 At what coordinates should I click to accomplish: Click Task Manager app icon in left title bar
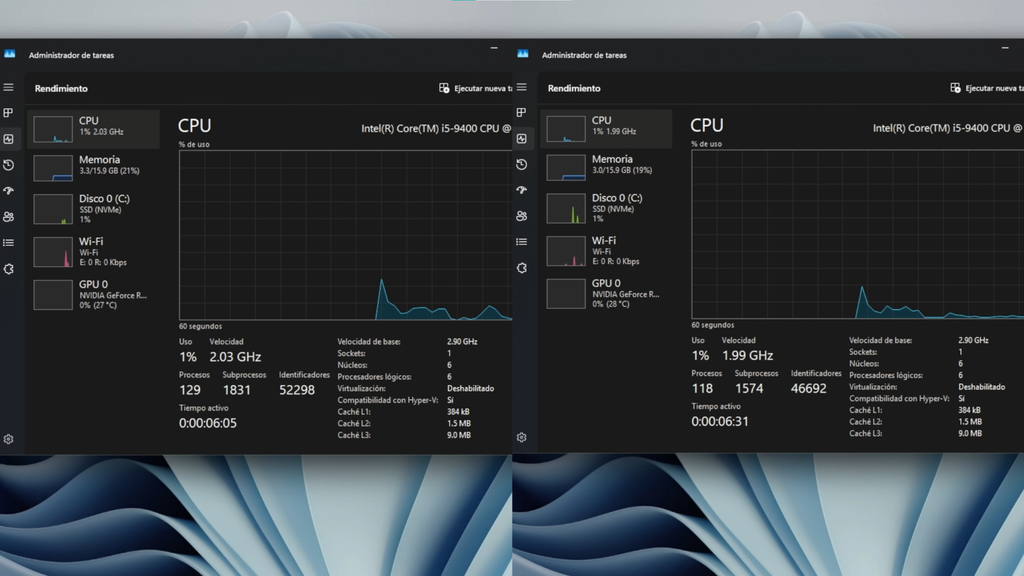[x=10, y=54]
